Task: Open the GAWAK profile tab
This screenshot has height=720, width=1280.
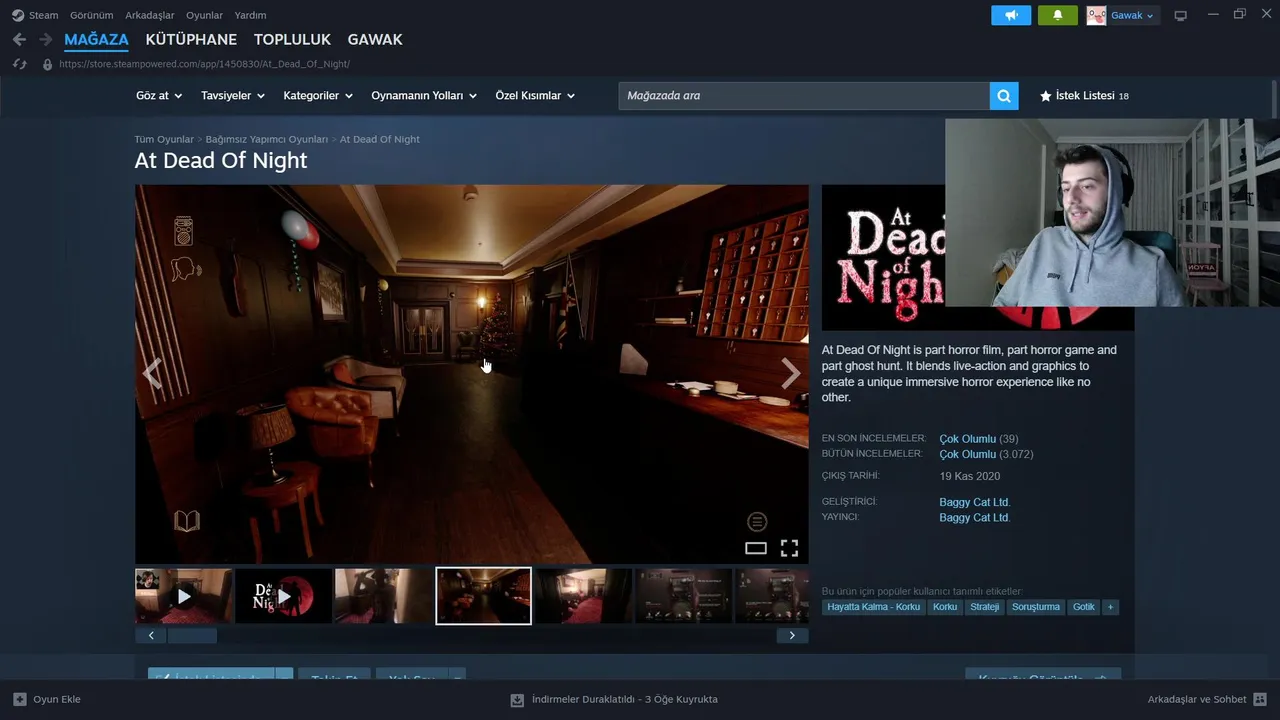Action: (x=375, y=40)
